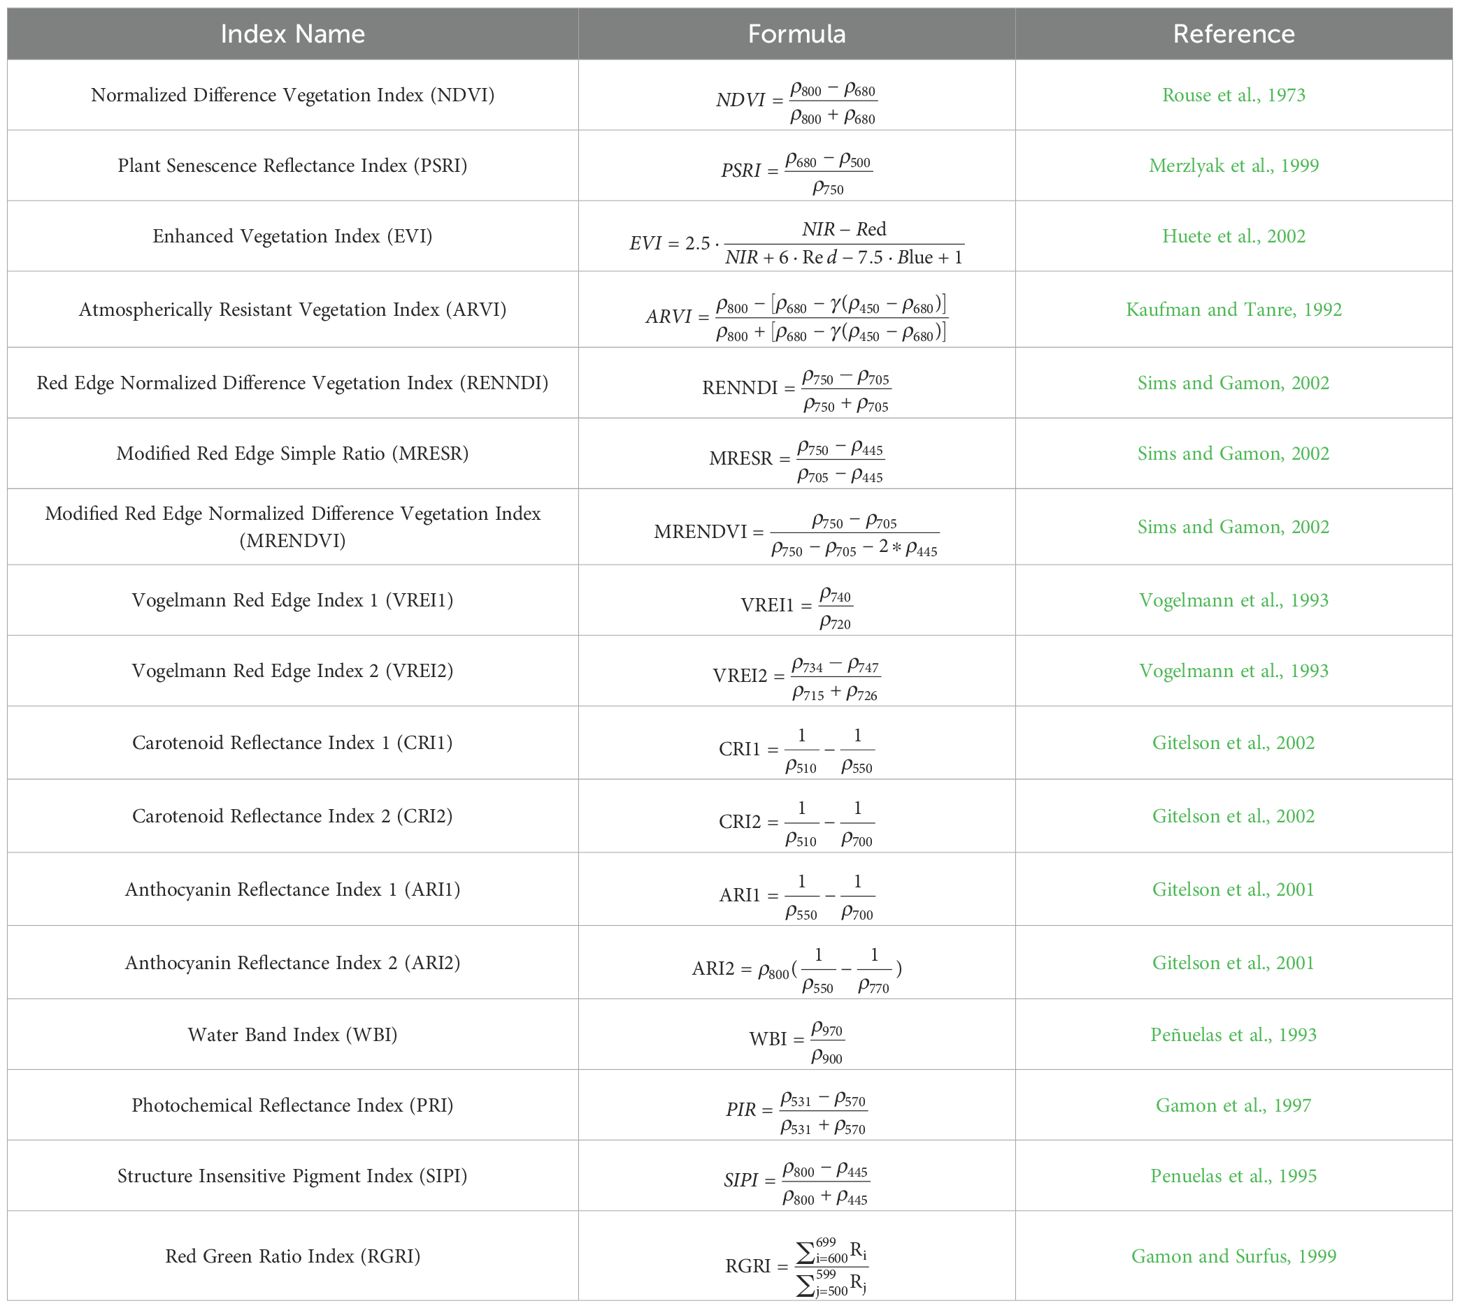The width and height of the screenshot is (1460, 1308).
Task: Follow the Peñuelas et al., 1993 citation
Action: (x=1233, y=1035)
